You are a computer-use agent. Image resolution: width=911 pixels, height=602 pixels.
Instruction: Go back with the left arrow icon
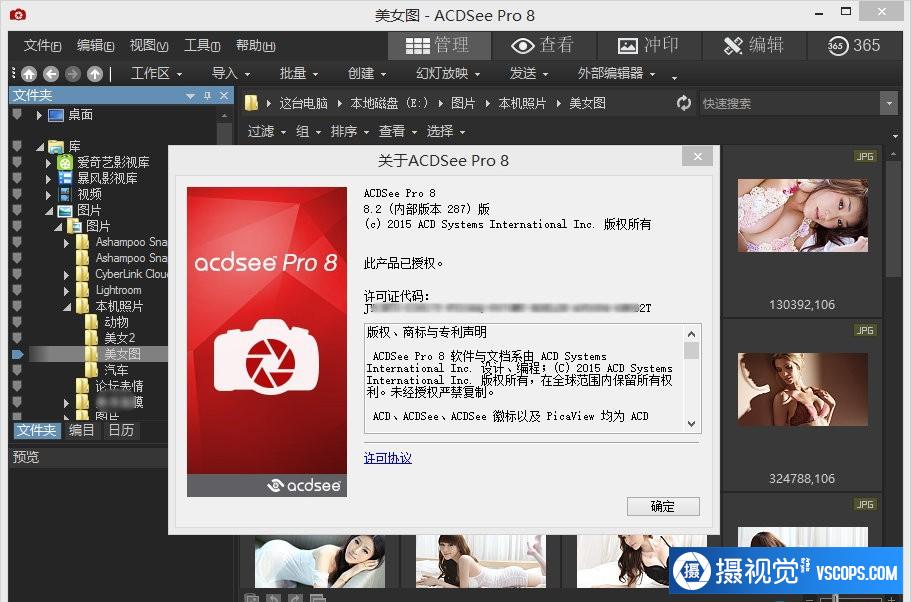pyautogui.click(x=51, y=73)
